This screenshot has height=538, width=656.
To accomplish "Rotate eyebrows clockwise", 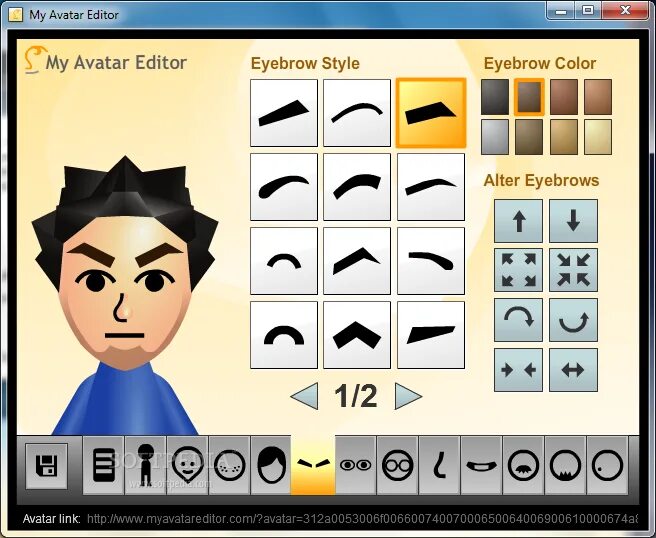I will click(x=518, y=320).
